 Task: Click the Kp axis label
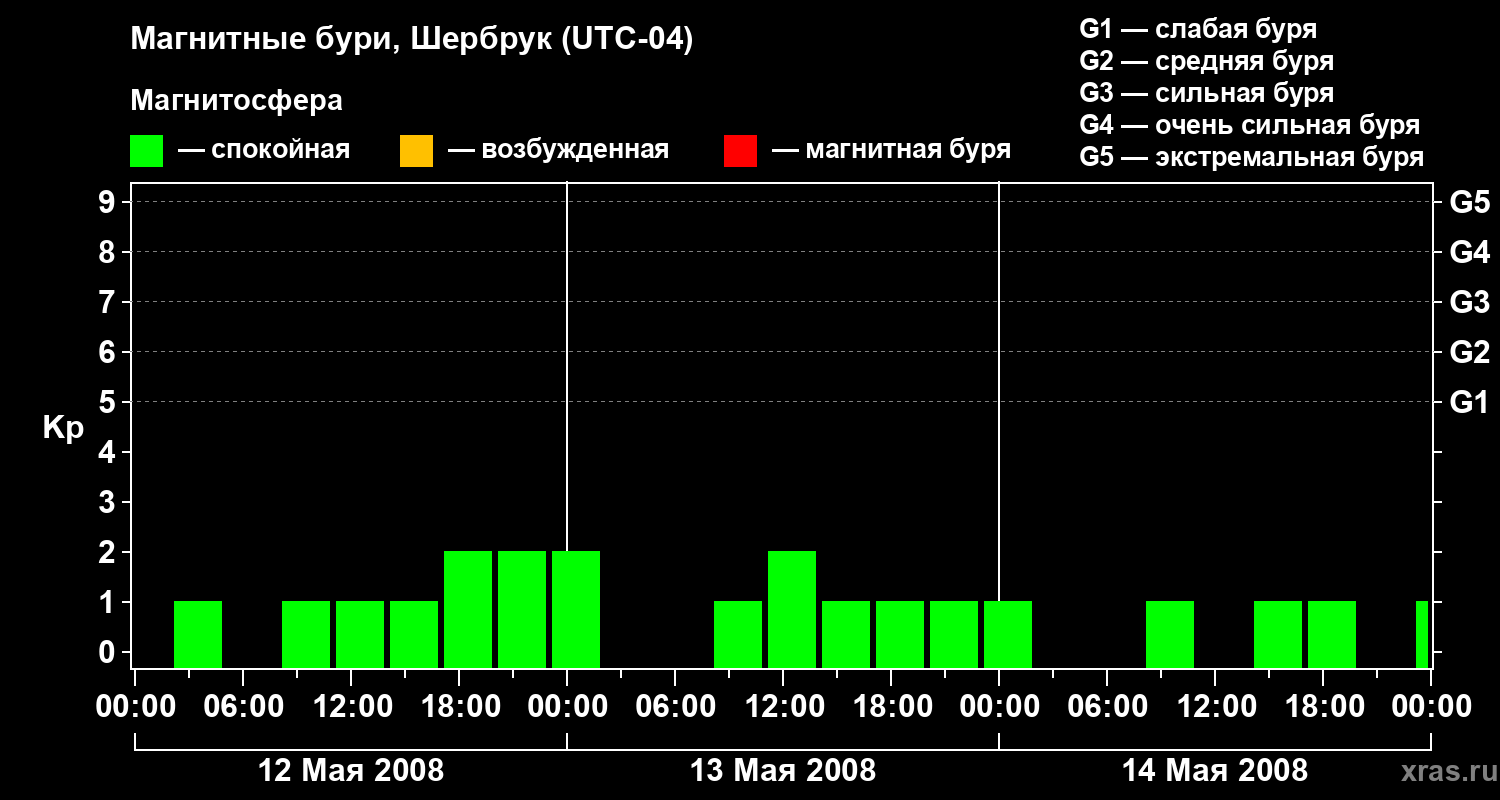coord(63,430)
